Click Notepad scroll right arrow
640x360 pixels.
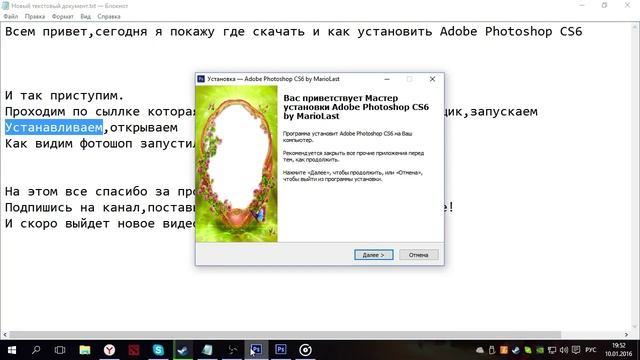[x=627, y=335]
